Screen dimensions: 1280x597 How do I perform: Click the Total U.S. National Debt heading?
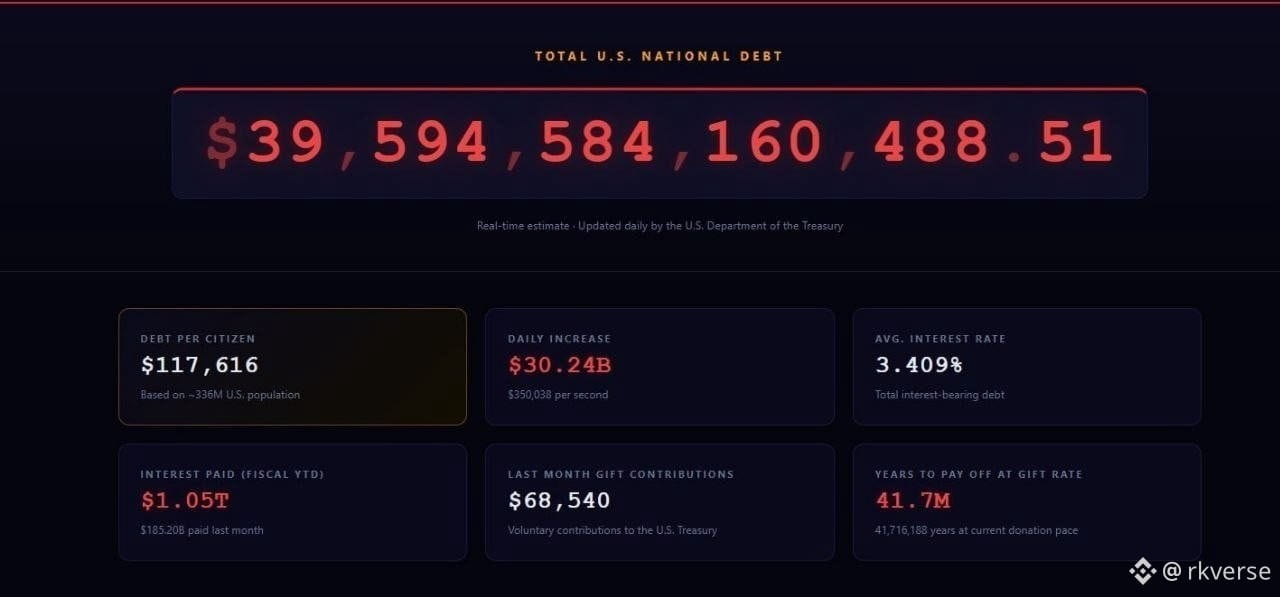point(659,56)
